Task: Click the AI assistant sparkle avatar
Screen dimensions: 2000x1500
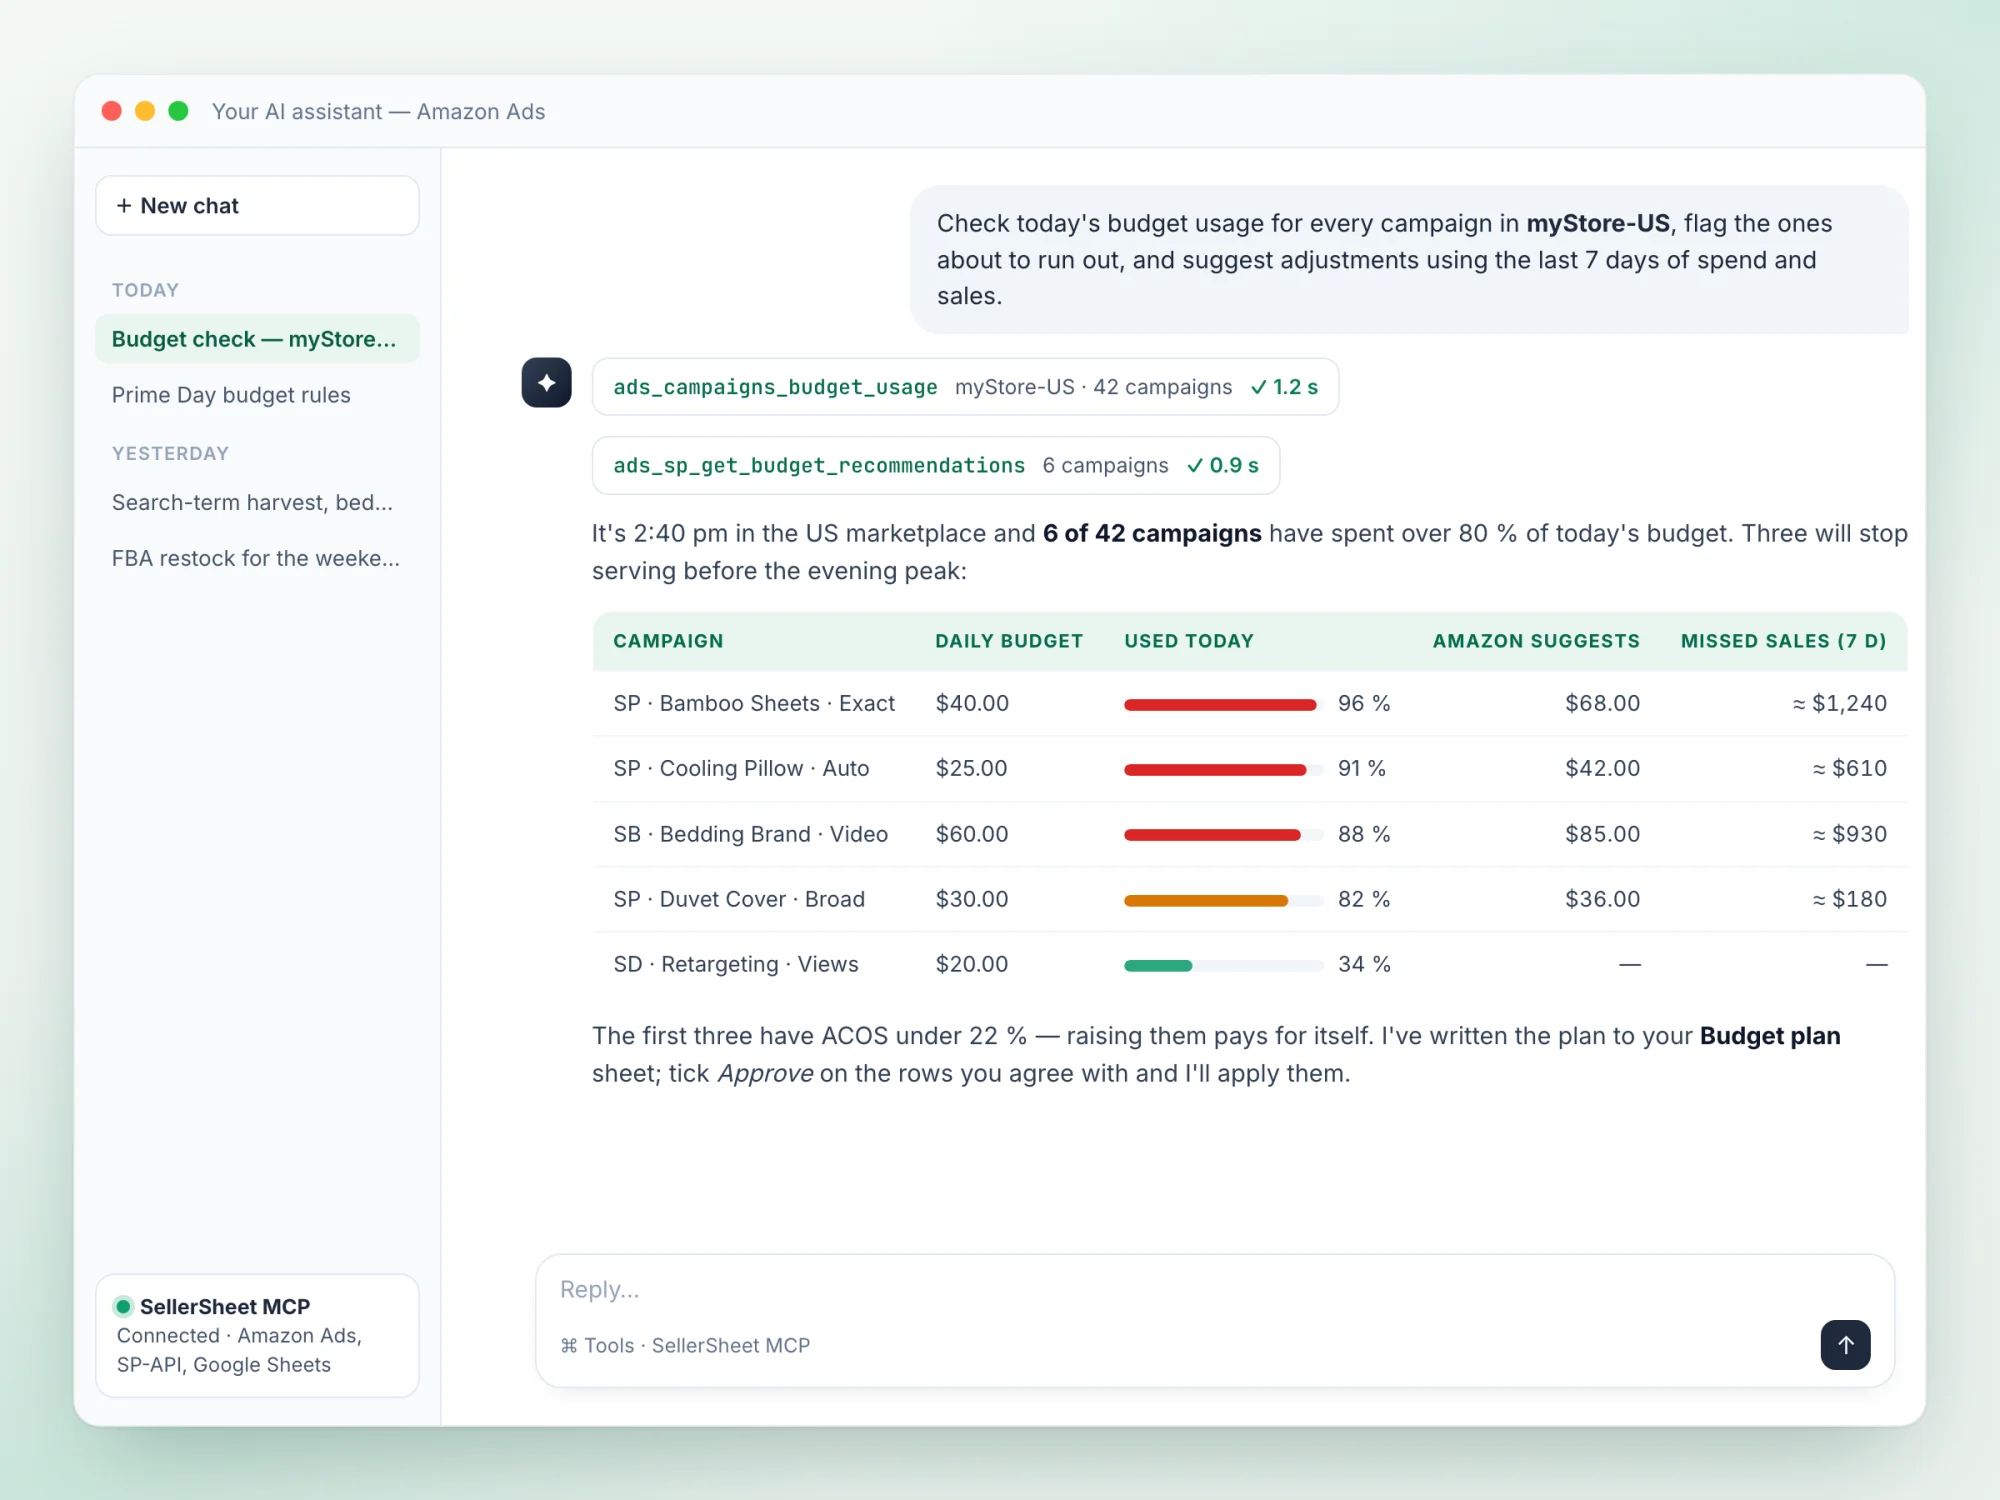Action: (546, 382)
